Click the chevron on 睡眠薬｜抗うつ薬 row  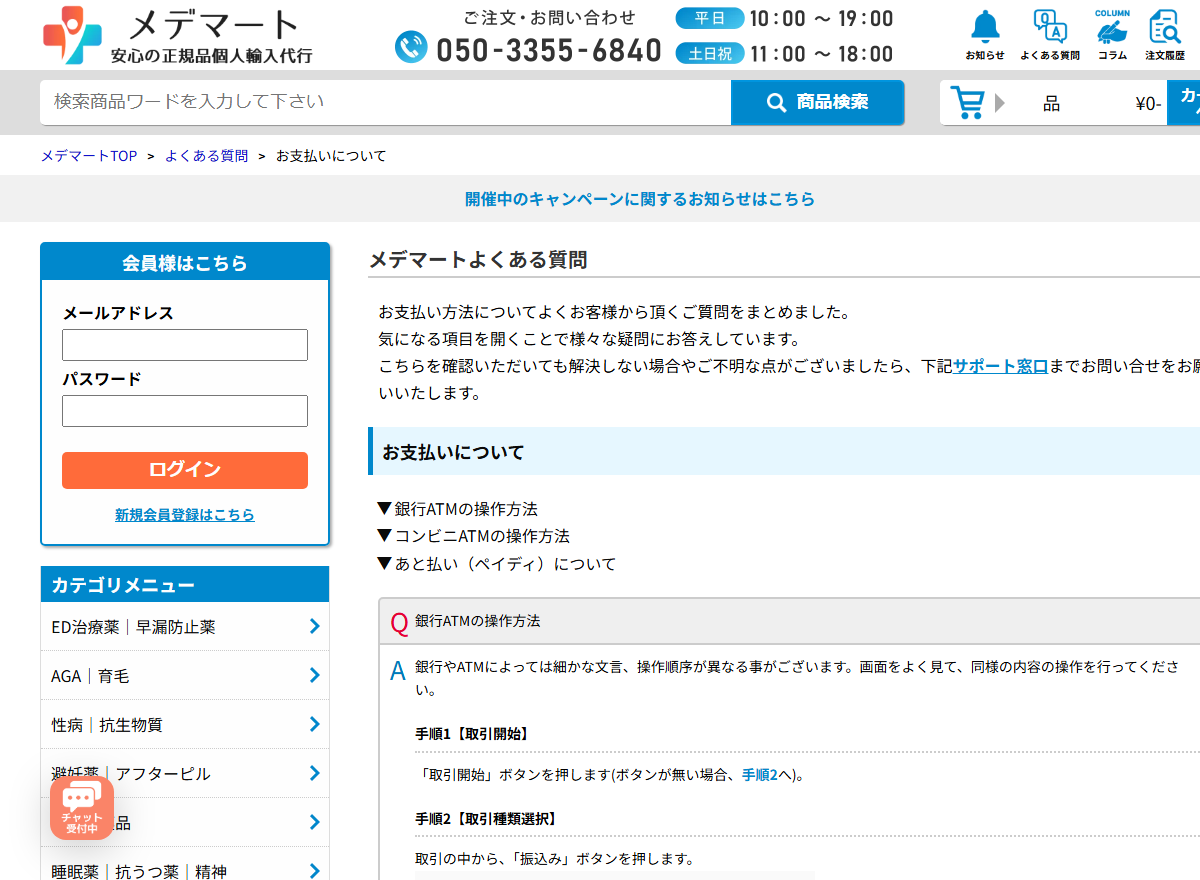pos(314,871)
